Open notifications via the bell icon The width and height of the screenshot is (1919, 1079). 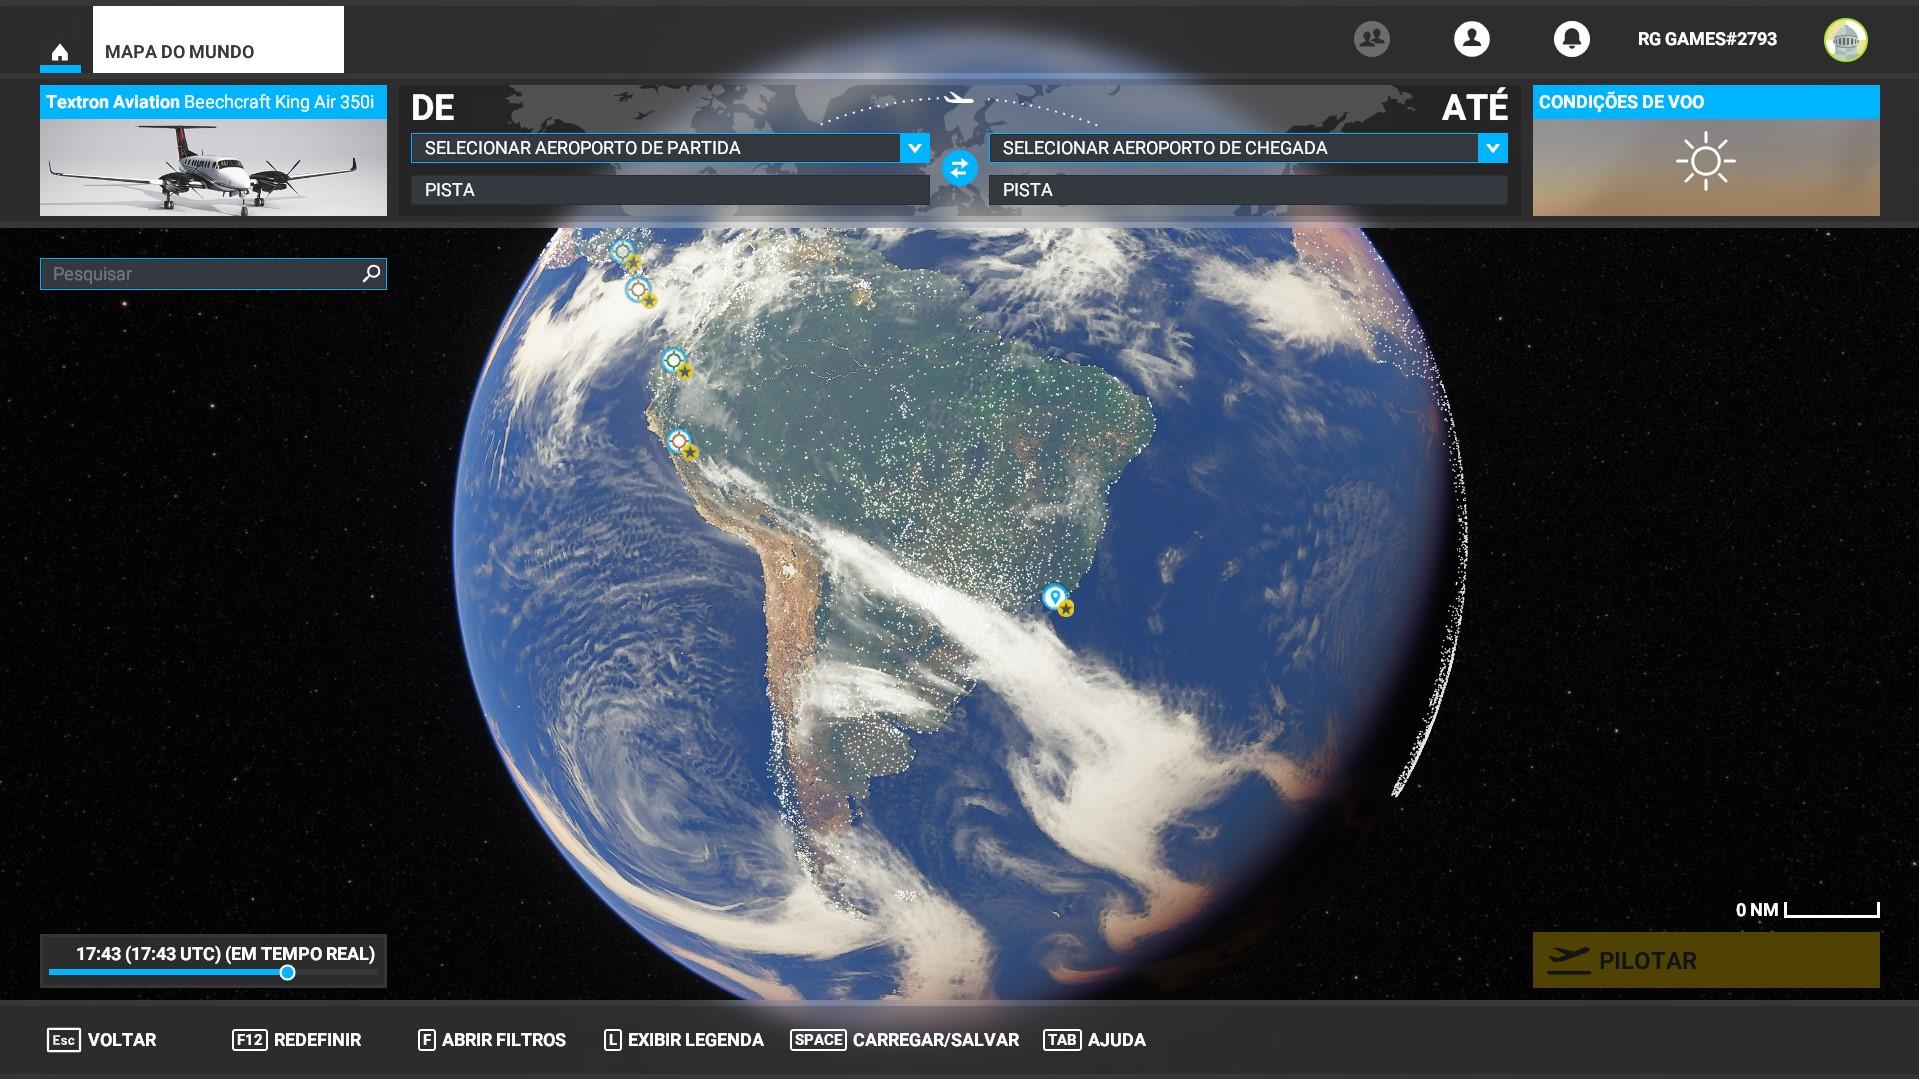pyautogui.click(x=1572, y=40)
